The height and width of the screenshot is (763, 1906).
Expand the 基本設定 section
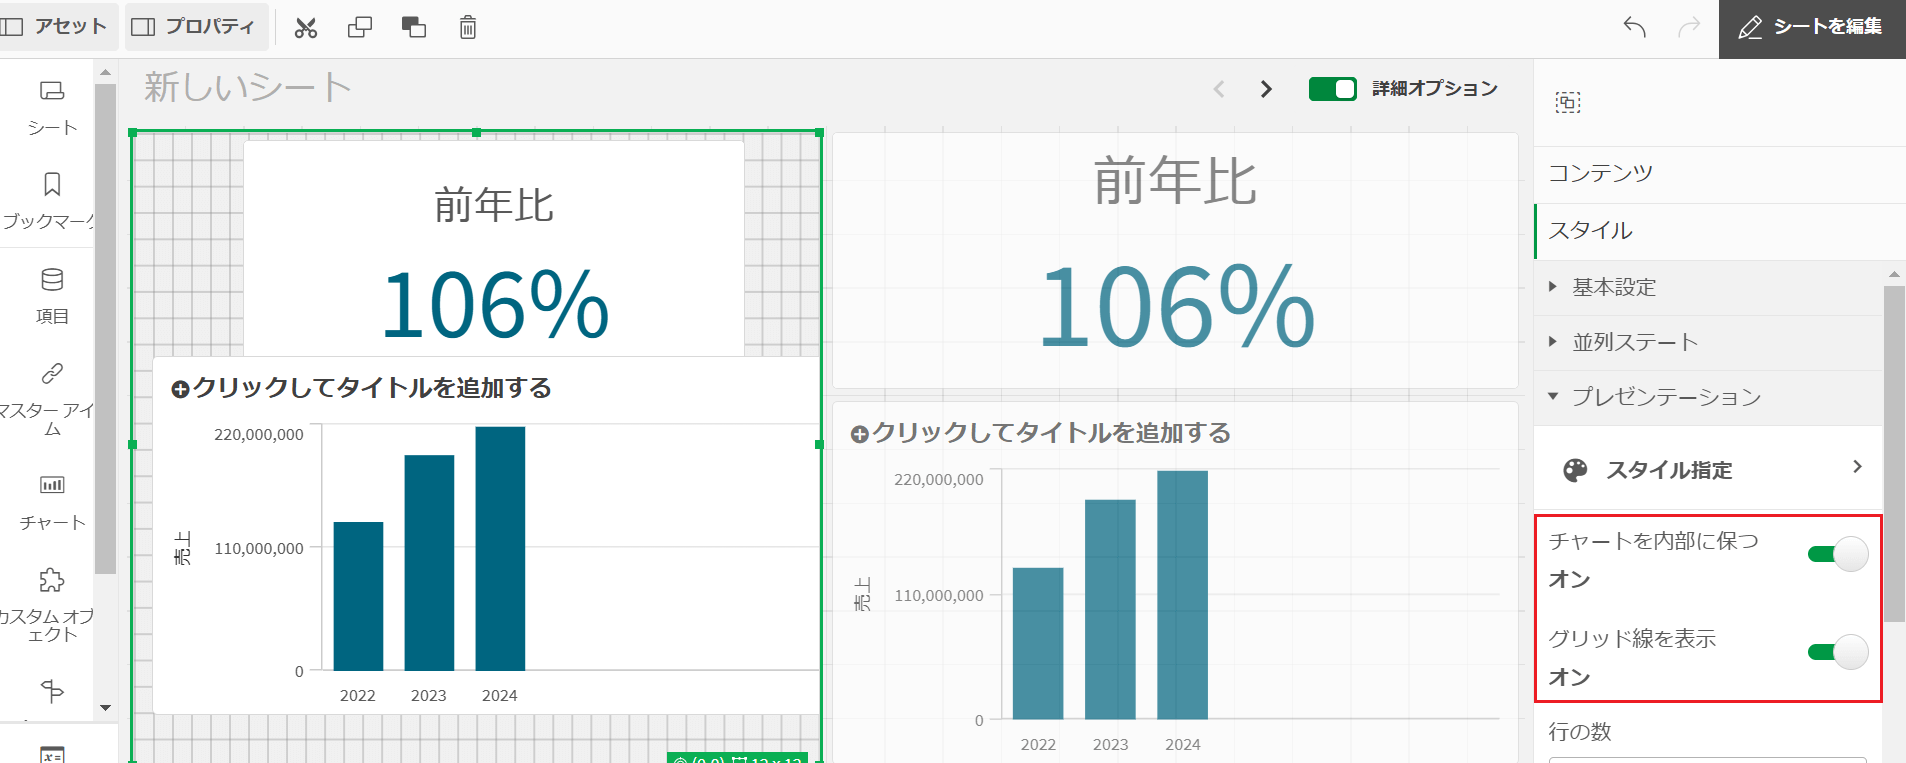(x=1614, y=288)
